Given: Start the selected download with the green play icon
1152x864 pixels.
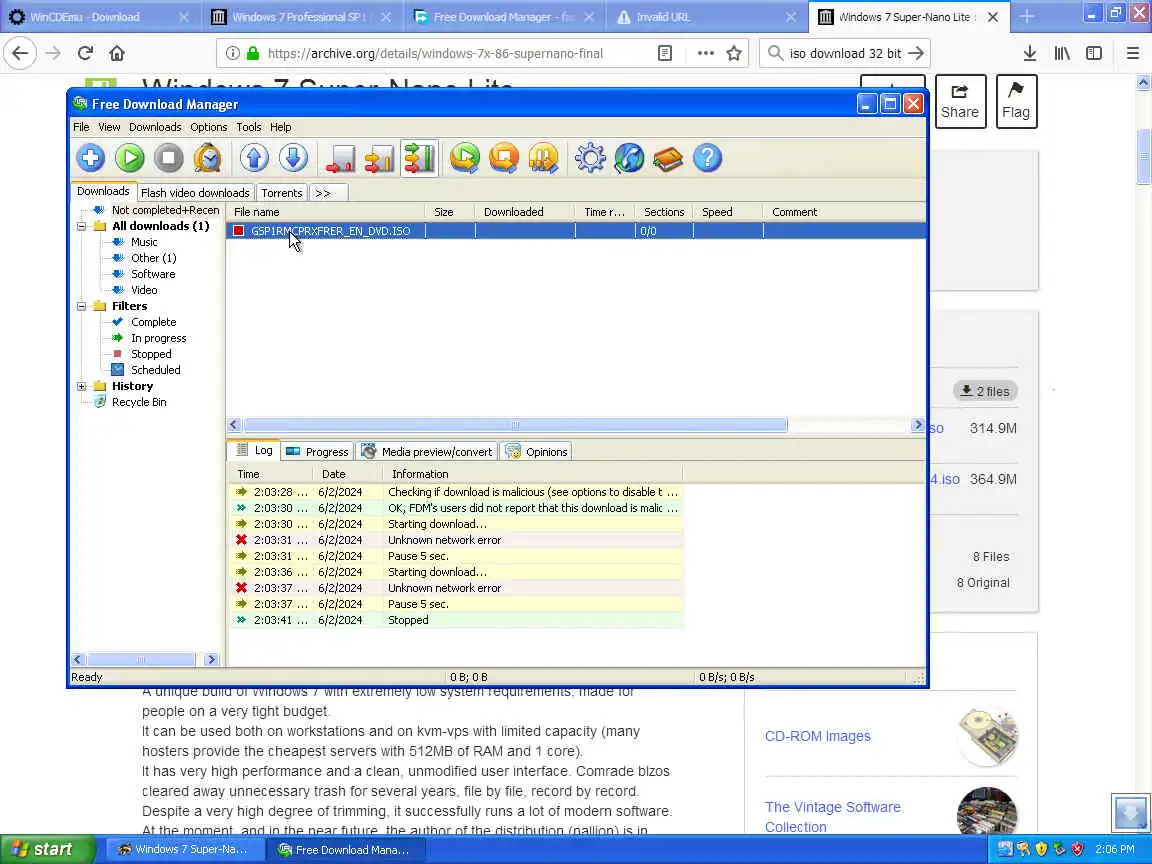Looking at the screenshot, I should point(130,158).
